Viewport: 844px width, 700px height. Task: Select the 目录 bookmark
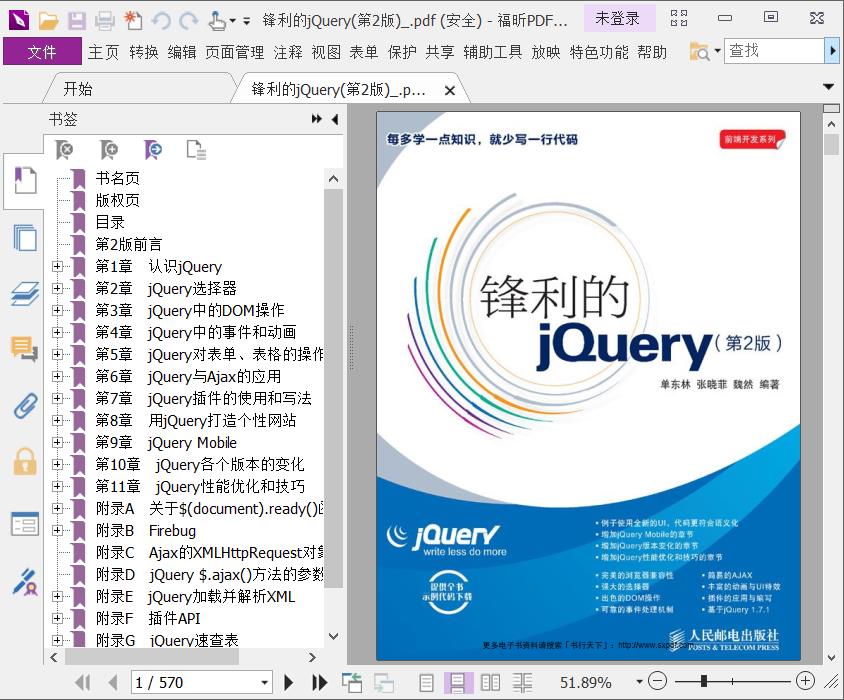tap(110, 222)
